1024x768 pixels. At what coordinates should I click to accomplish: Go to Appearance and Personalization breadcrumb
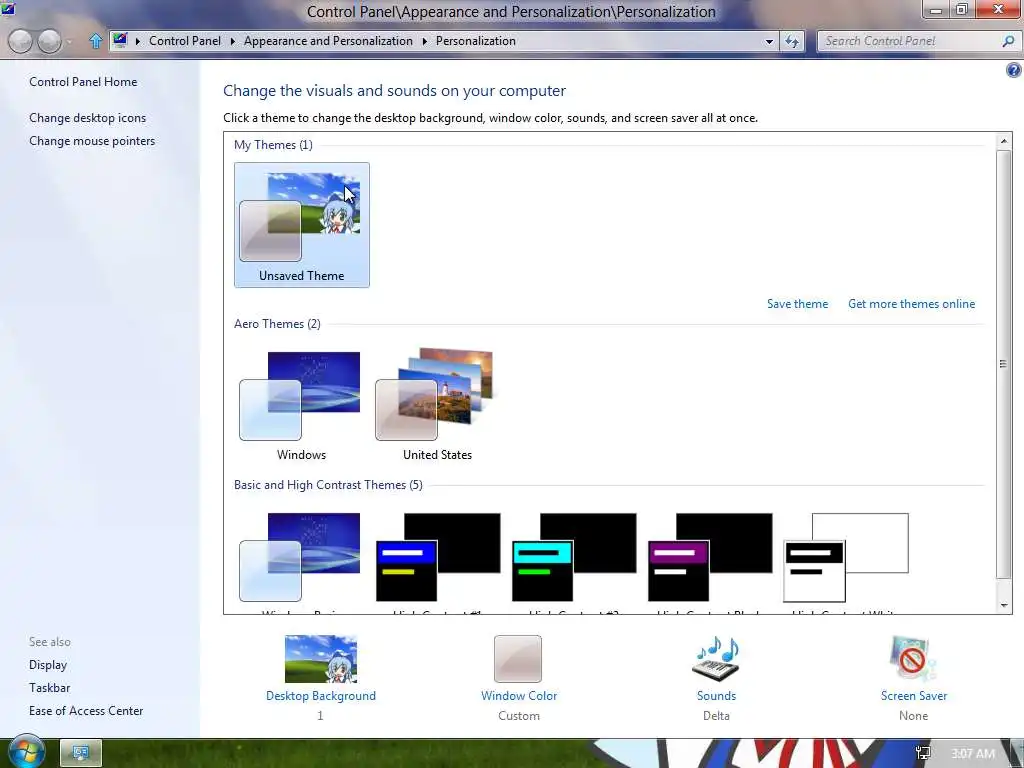tap(328, 40)
